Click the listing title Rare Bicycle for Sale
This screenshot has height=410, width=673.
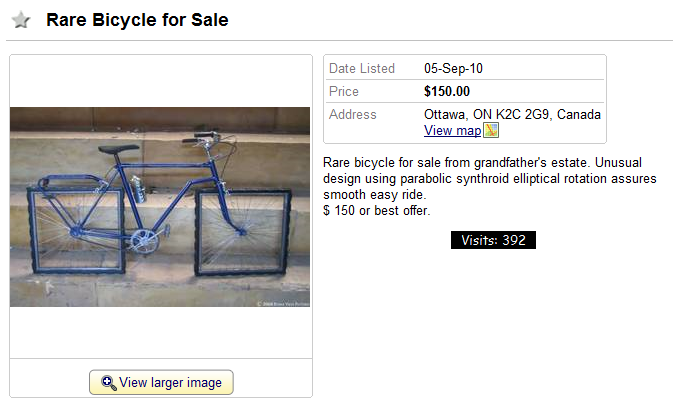[137, 20]
